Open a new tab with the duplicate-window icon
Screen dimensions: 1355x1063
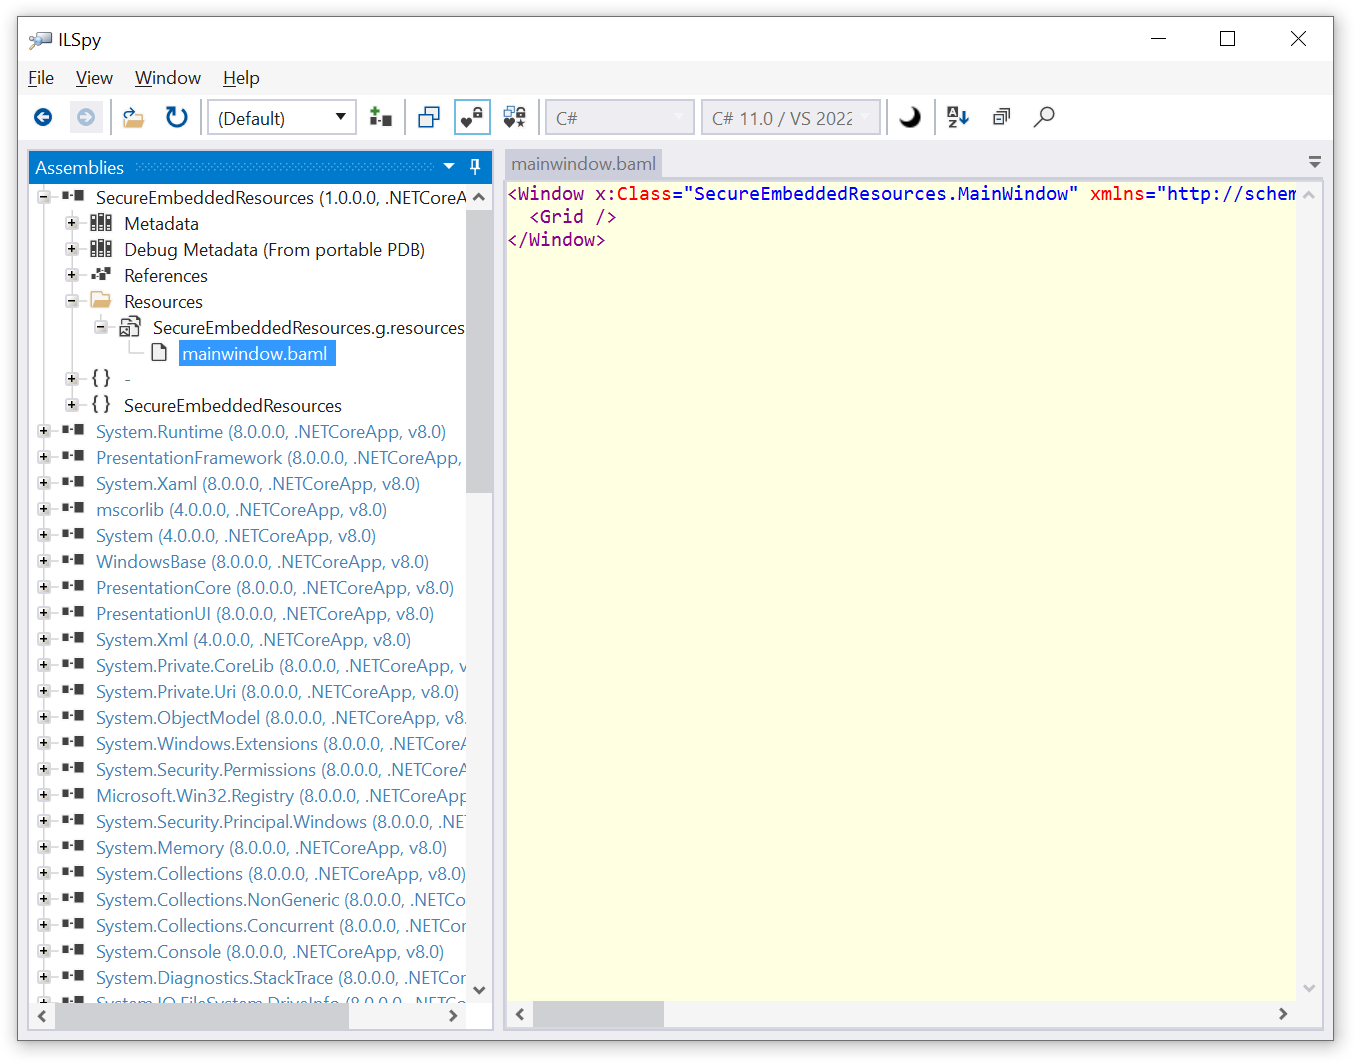click(x=428, y=117)
